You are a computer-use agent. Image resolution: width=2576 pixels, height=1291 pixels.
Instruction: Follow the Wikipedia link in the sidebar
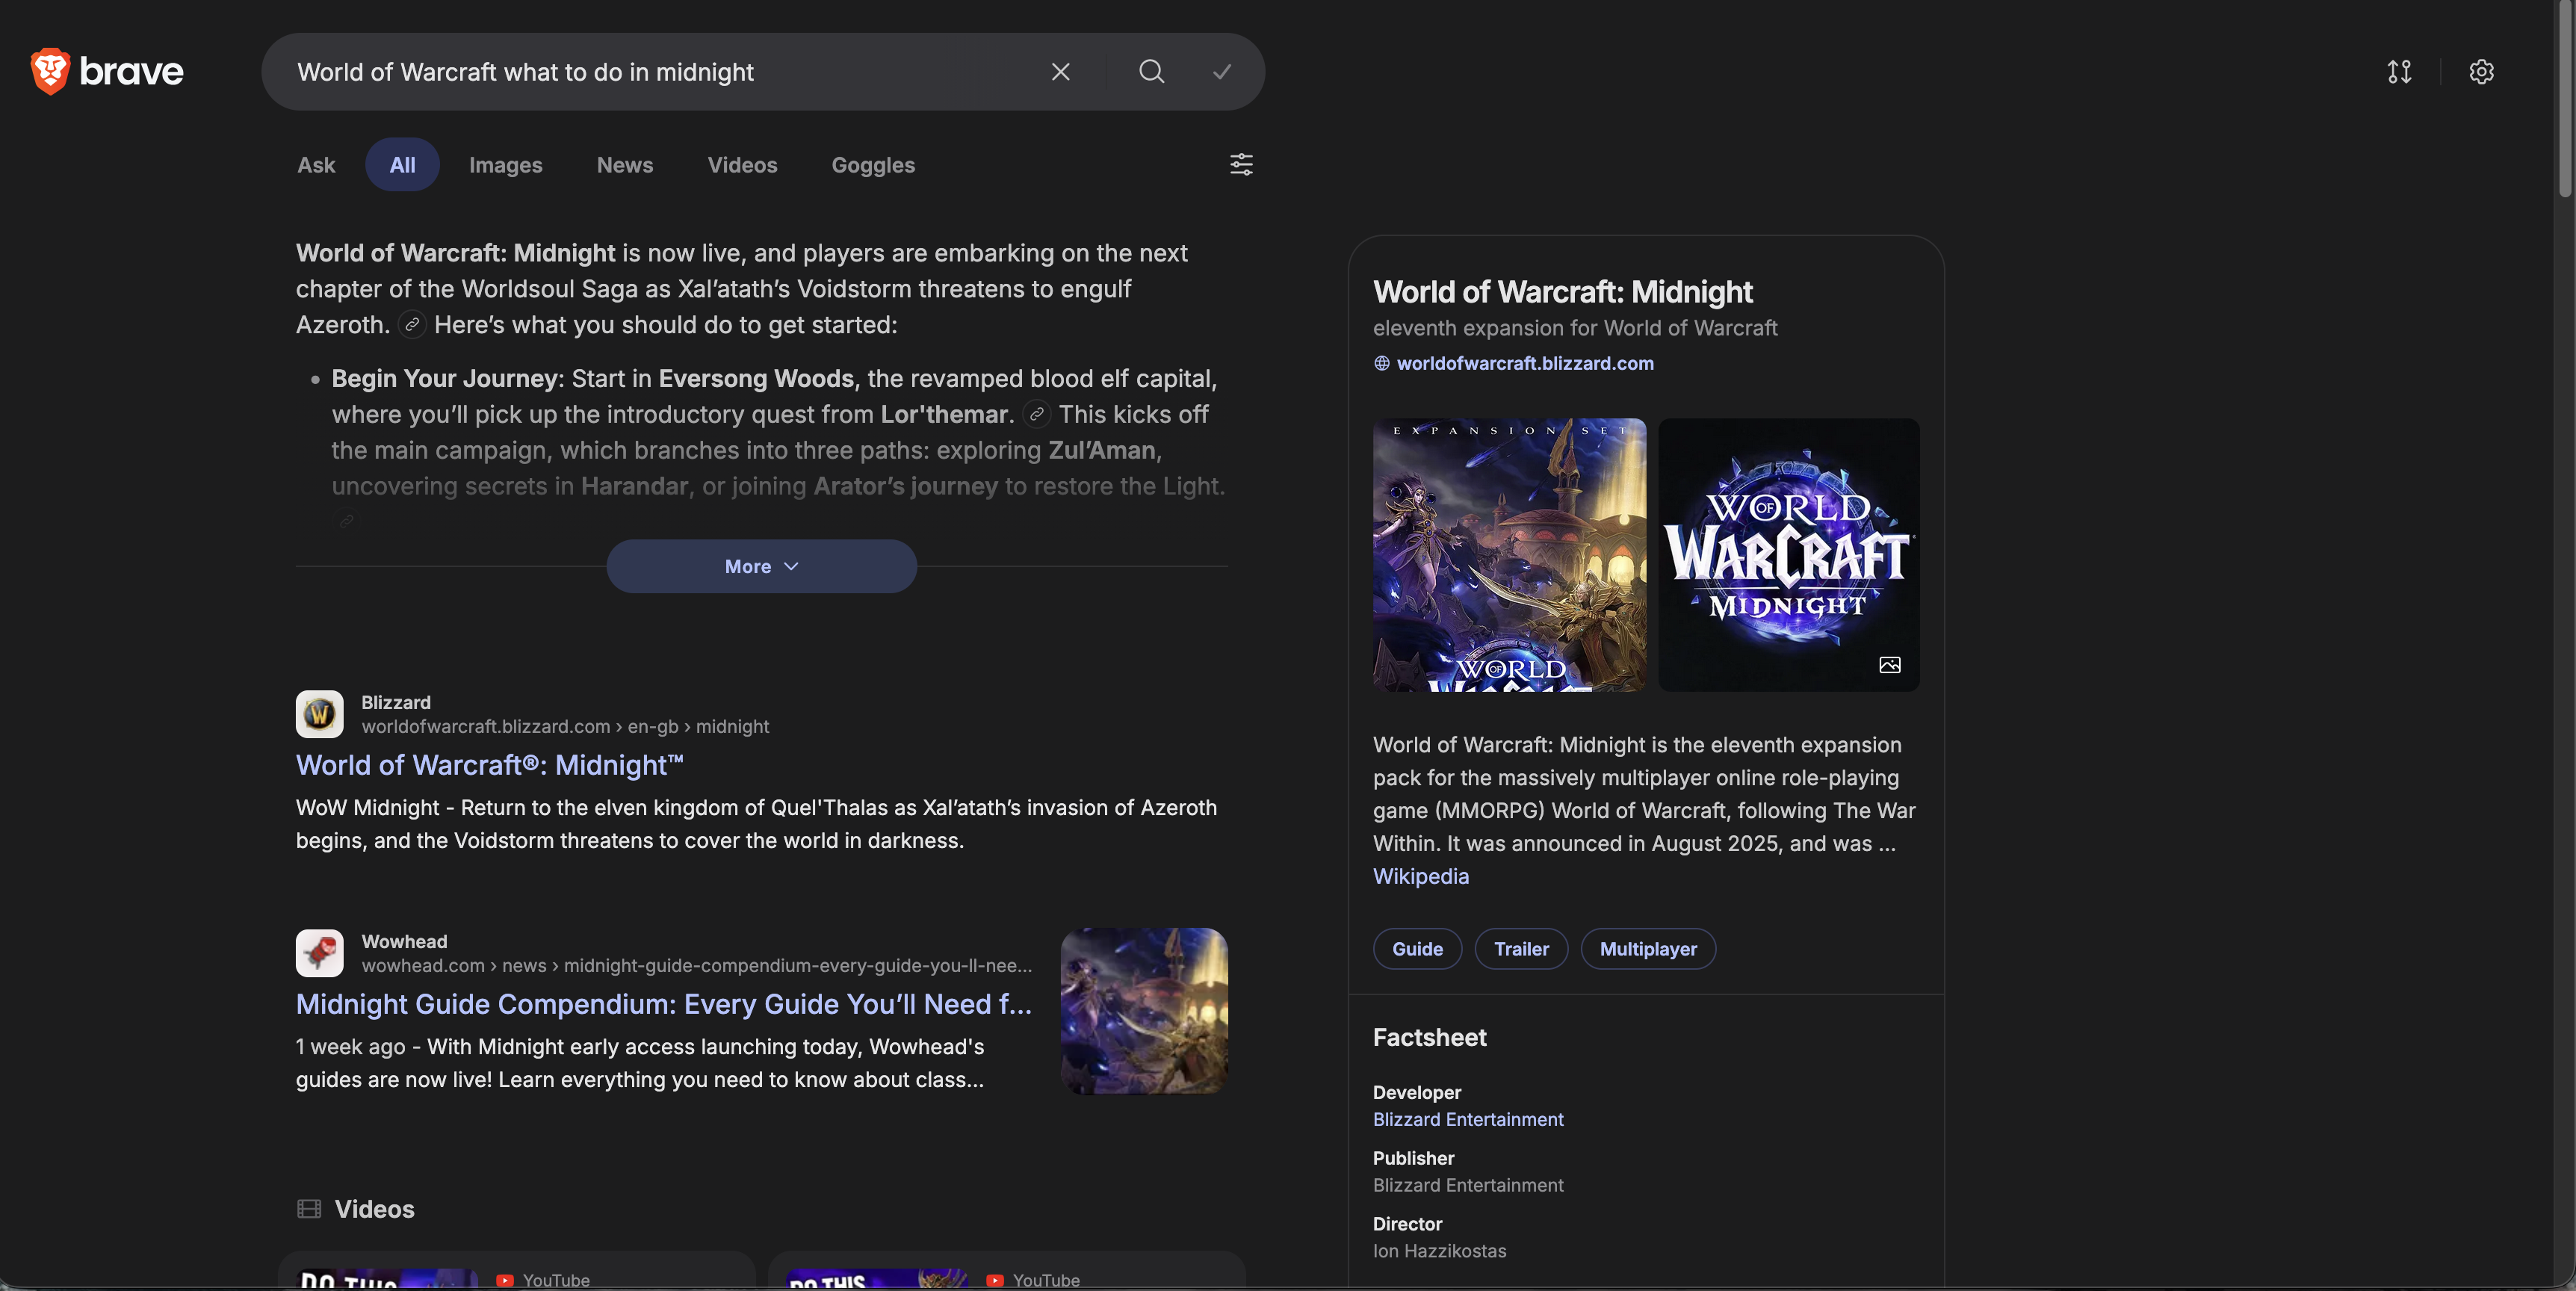(1420, 876)
